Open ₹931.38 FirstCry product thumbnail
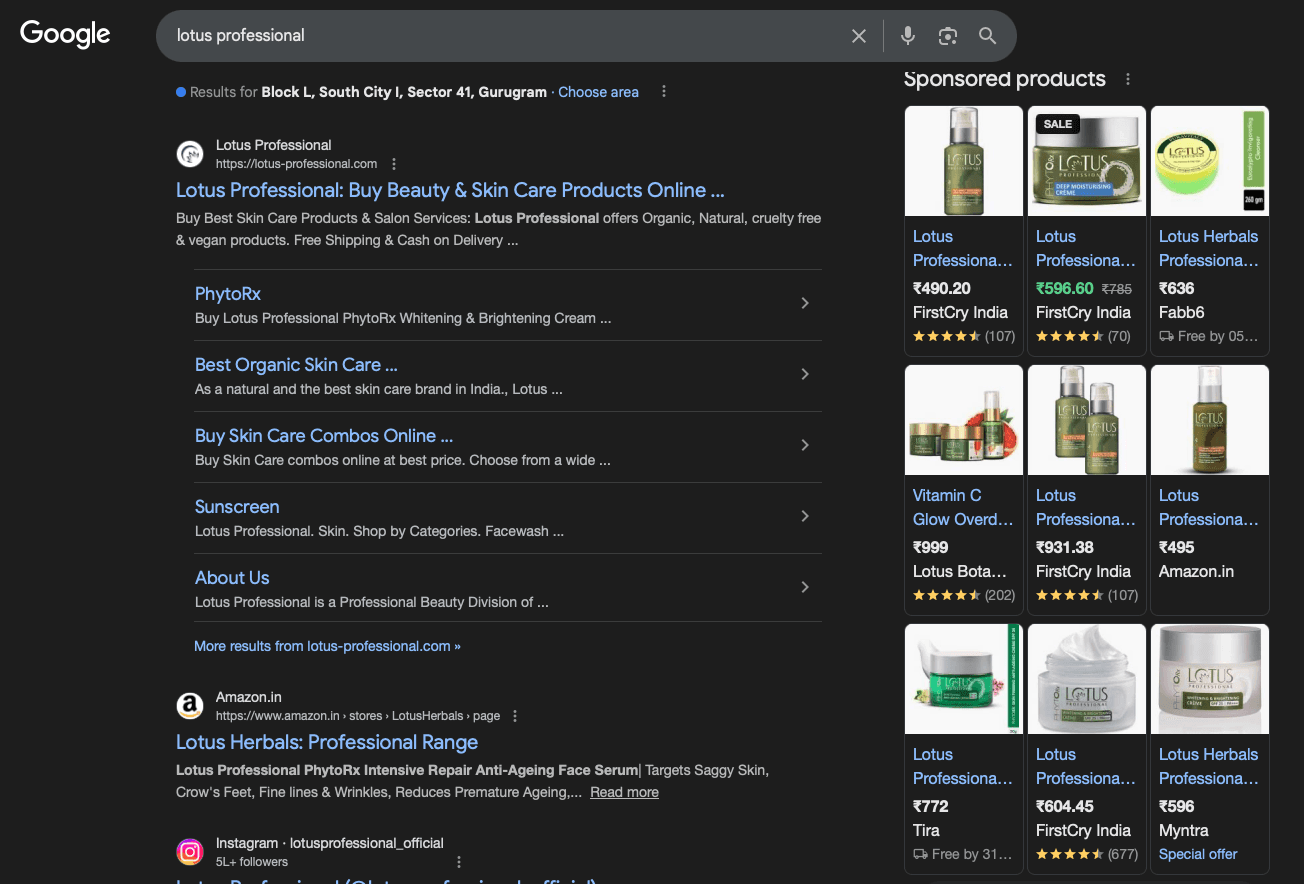Viewport: 1304px width, 884px height. click(x=1087, y=420)
